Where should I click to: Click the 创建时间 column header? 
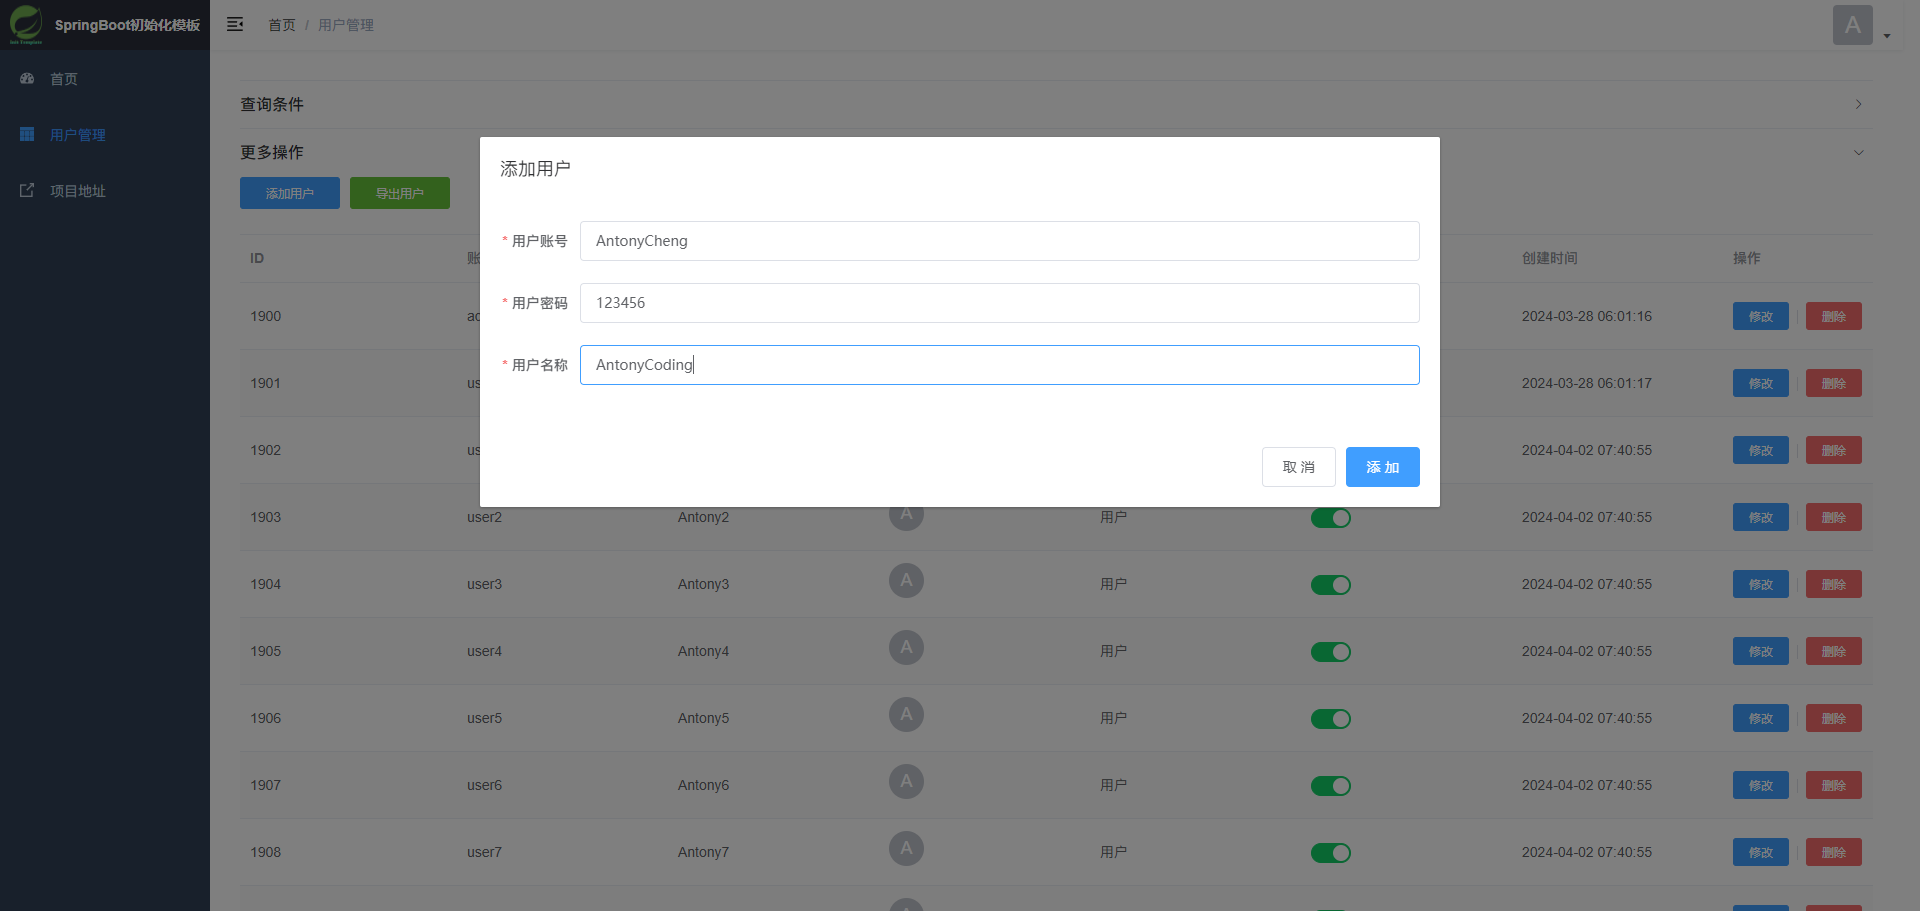[1550, 258]
